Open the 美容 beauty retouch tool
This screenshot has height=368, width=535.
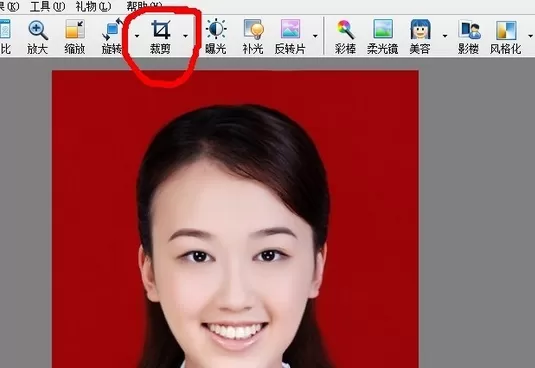(420, 37)
